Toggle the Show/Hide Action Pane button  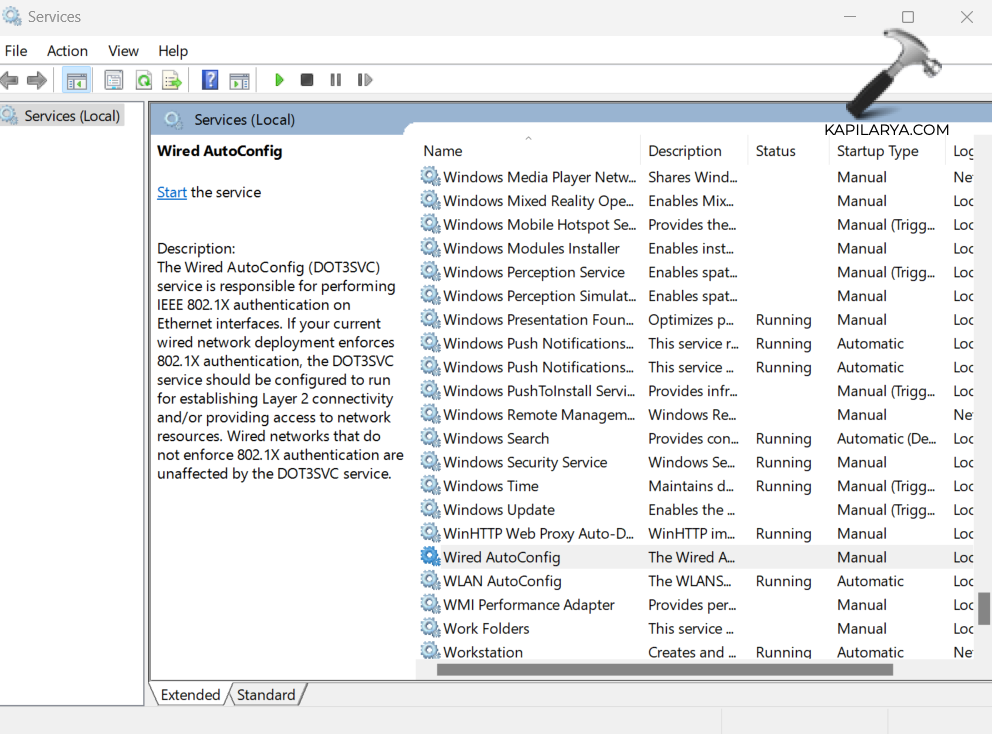click(x=239, y=80)
